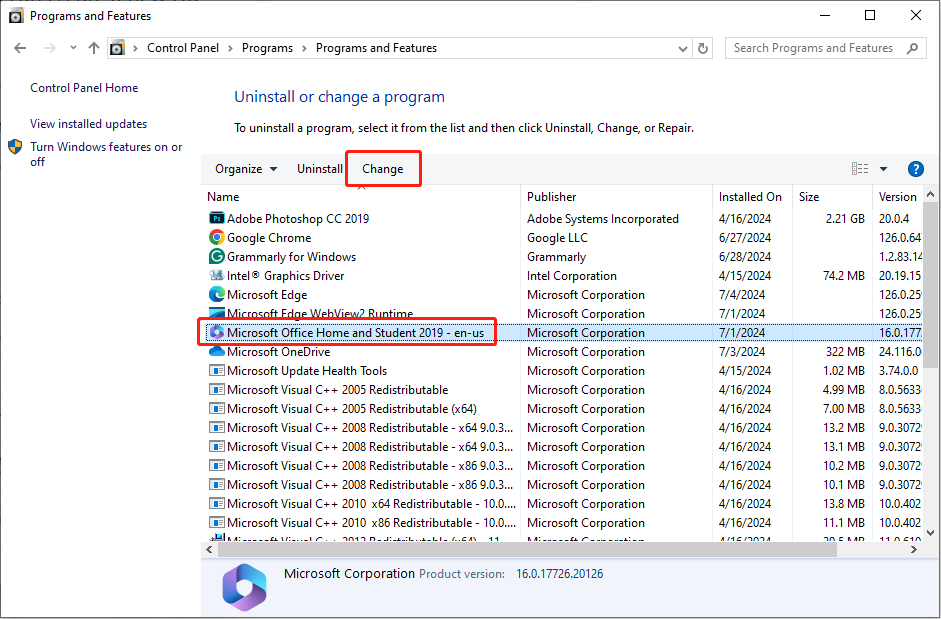Sort by the Size column header

pos(832,197)
